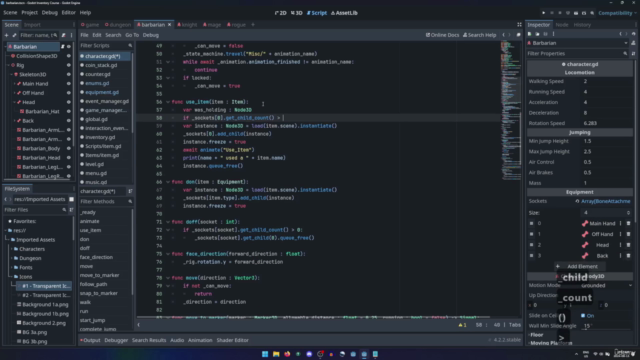
Task: Open Online Docs
Action: 442,35
